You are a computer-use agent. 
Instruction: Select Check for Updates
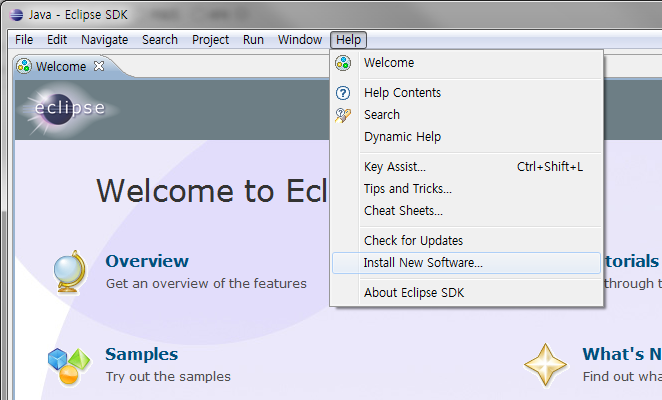click(x=466, y=240)
